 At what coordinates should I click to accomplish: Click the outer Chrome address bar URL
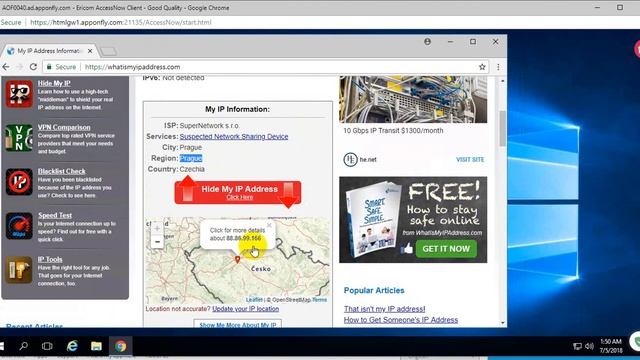pos(121,22)
